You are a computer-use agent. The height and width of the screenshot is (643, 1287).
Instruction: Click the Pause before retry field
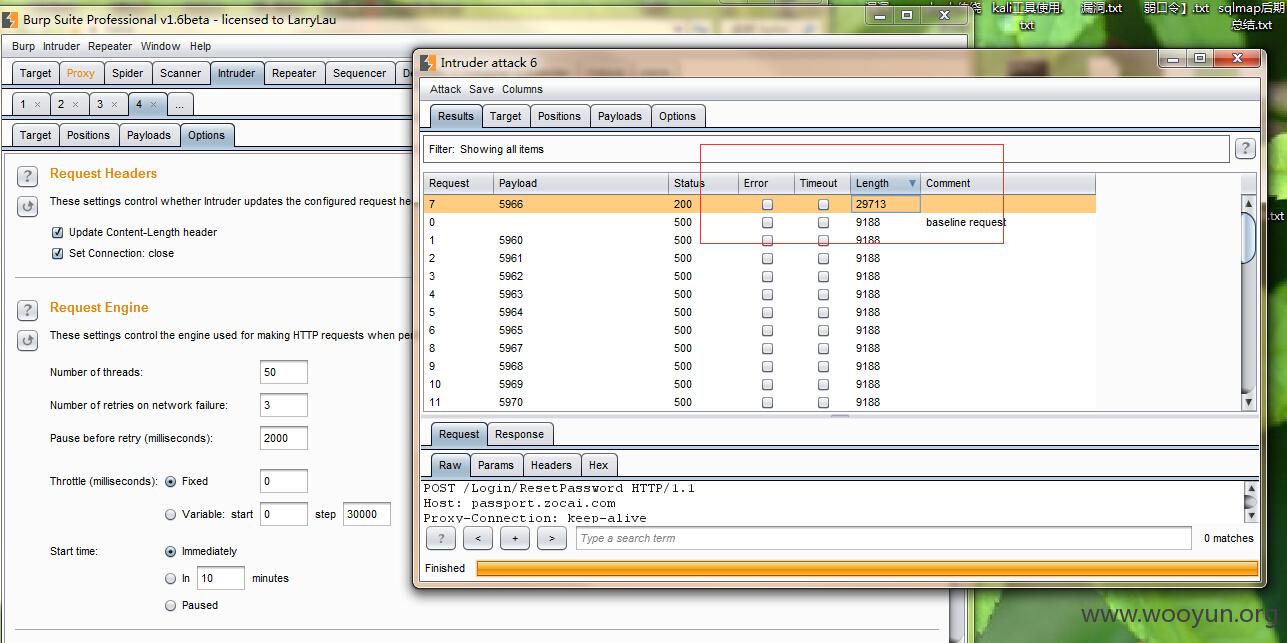click(283, 438)
